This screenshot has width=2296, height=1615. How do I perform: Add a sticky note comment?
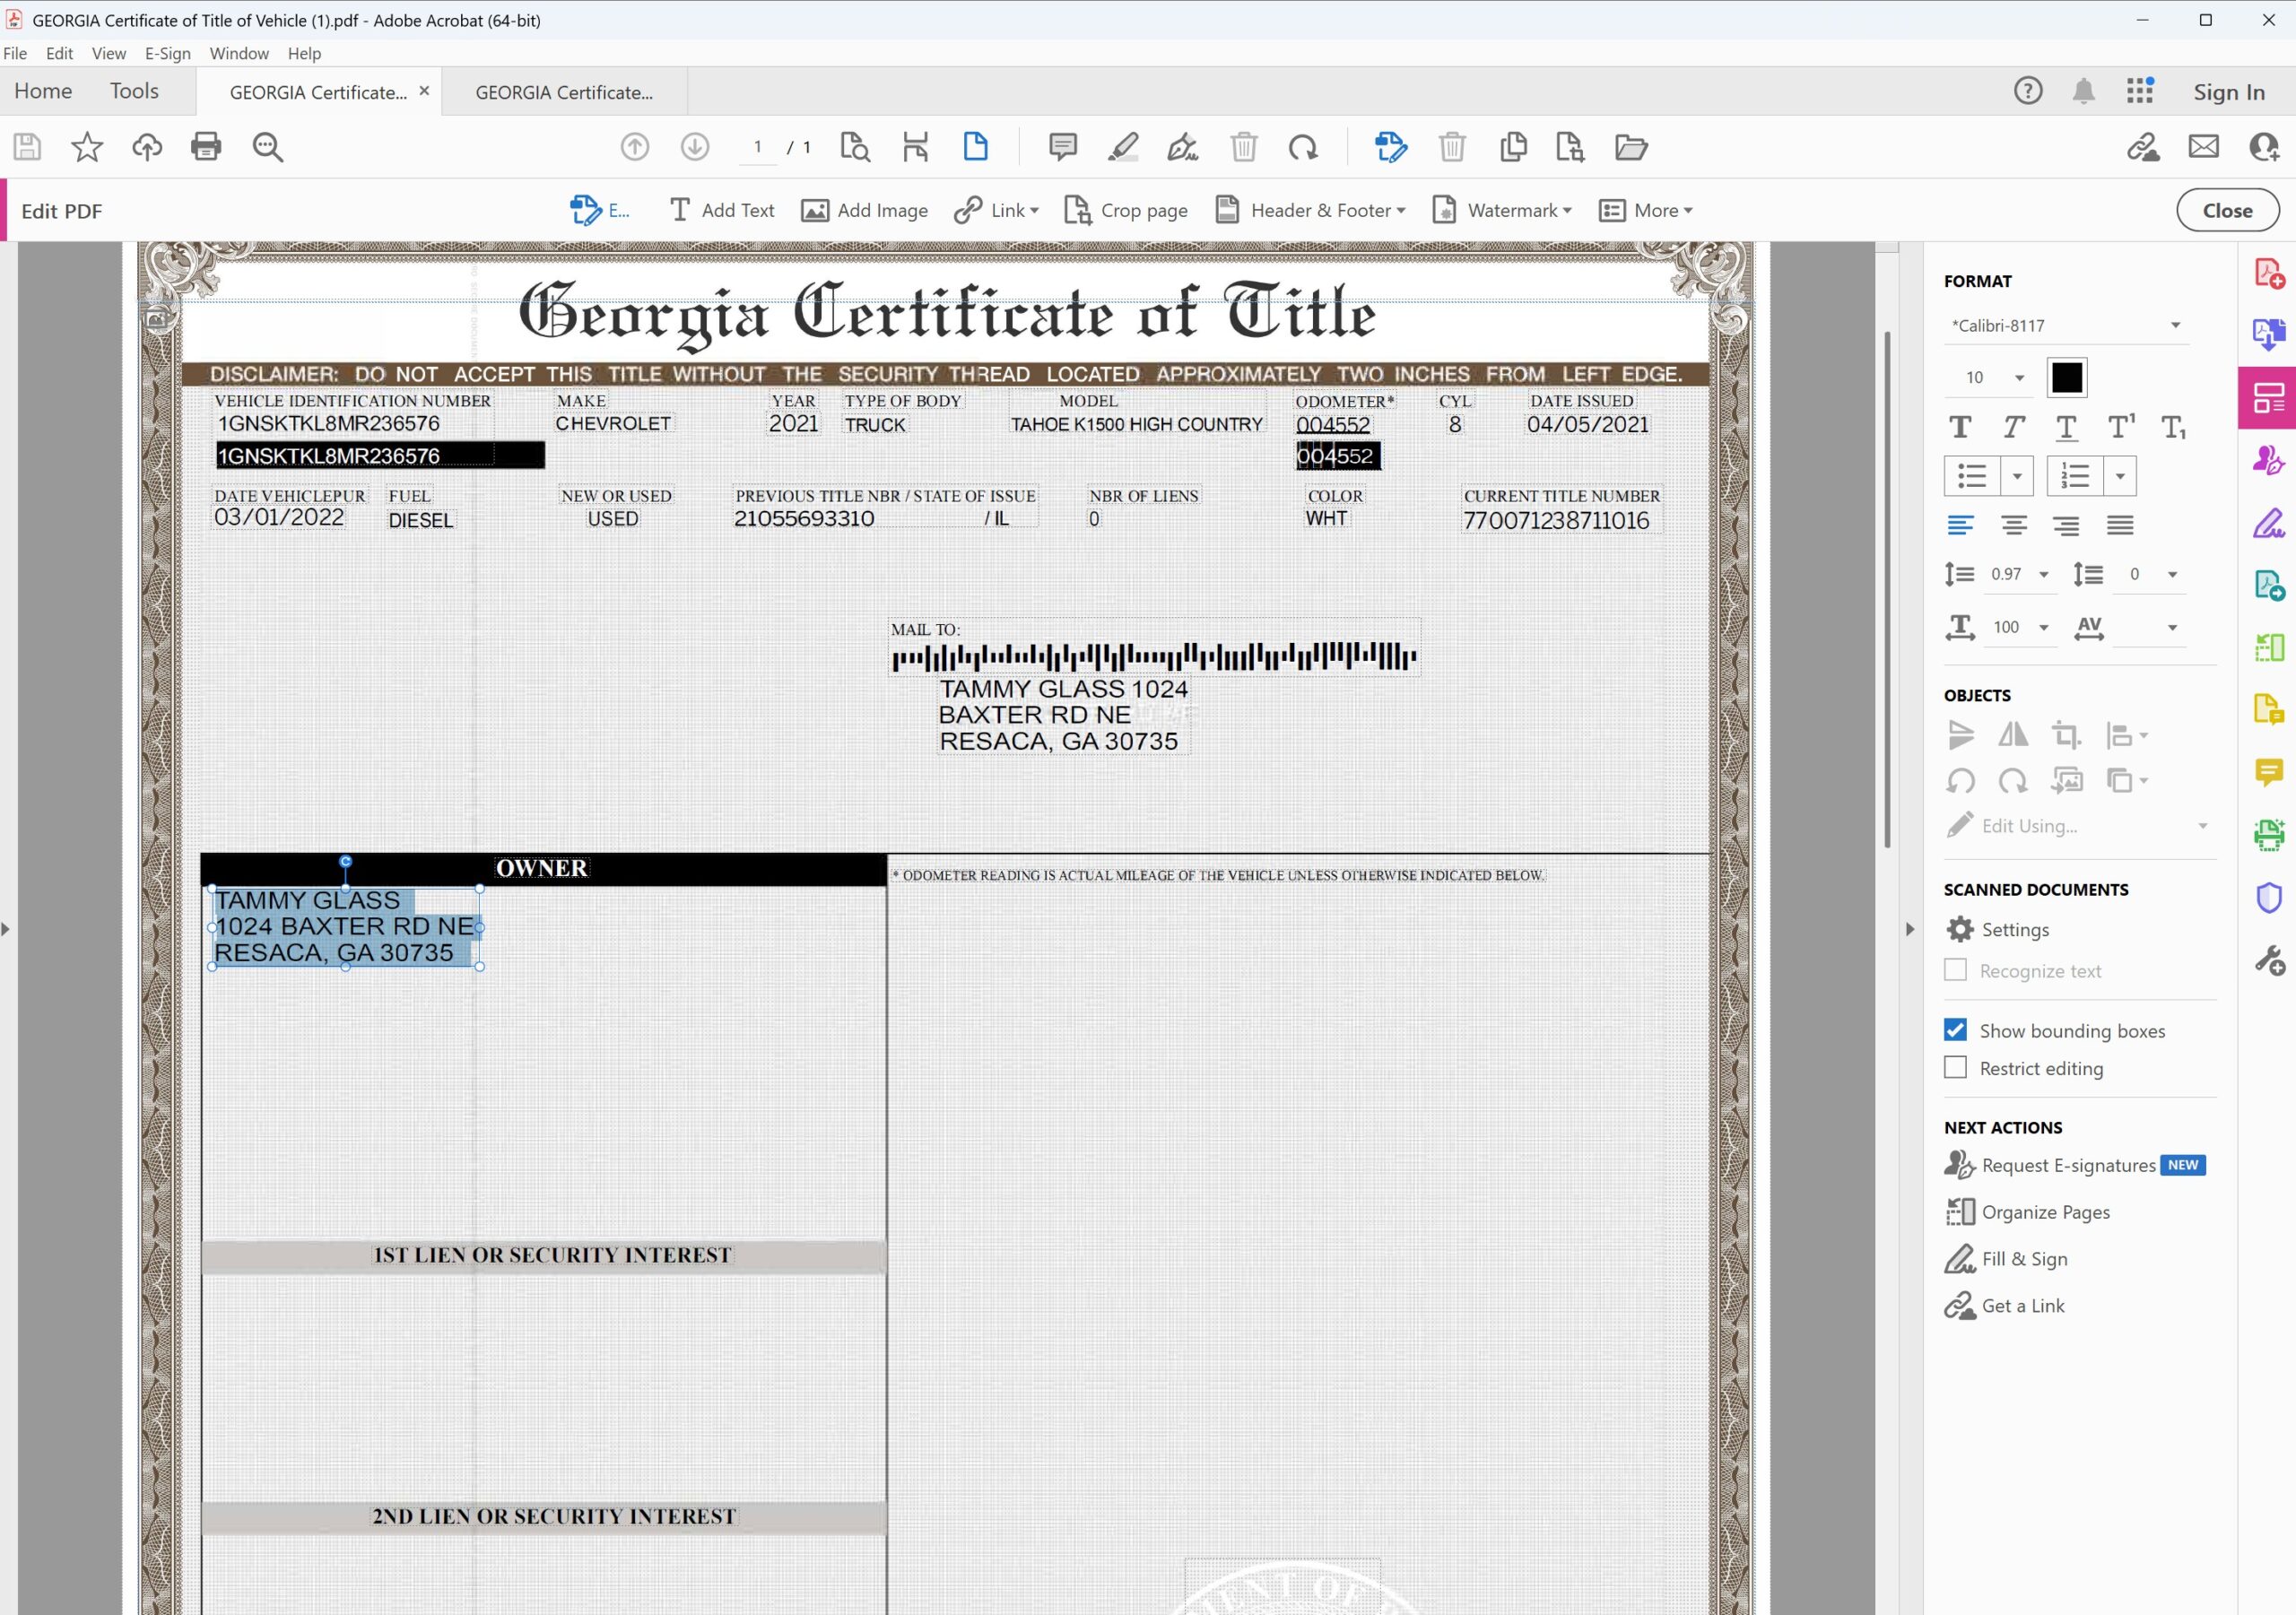click(x=1063, y=147)
